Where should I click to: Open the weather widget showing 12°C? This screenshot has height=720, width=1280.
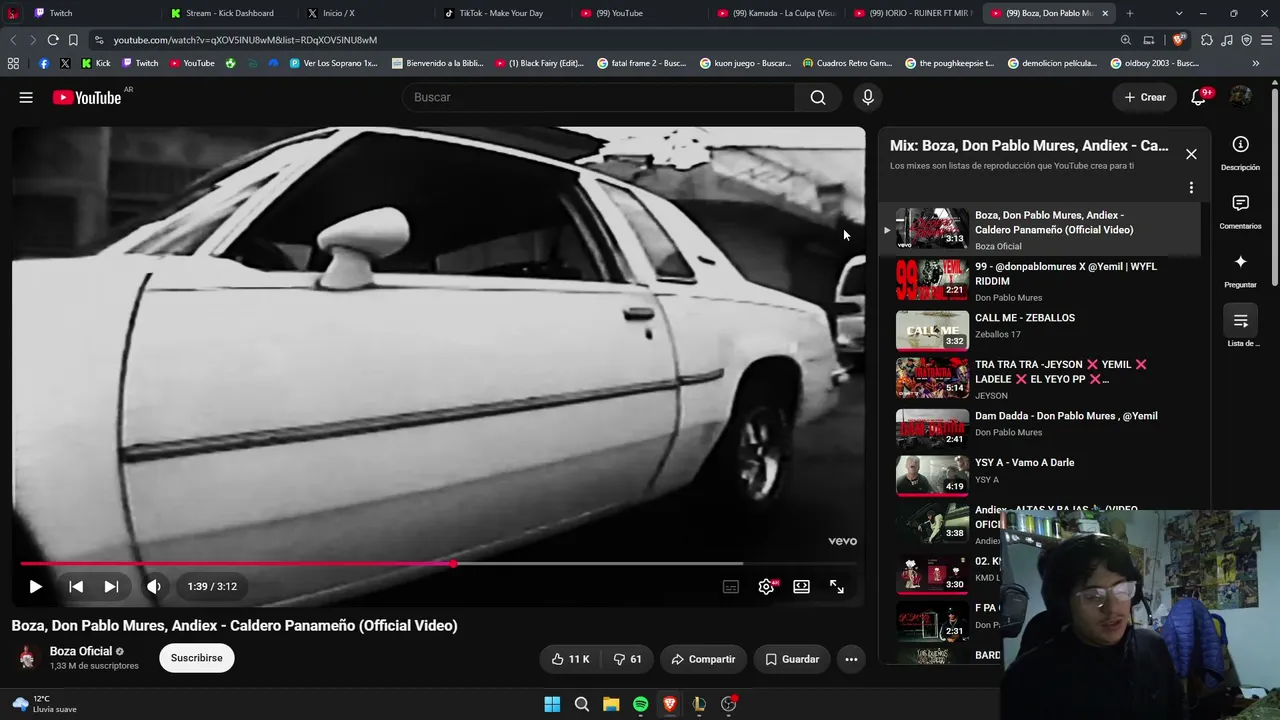(x=44, y=704)
